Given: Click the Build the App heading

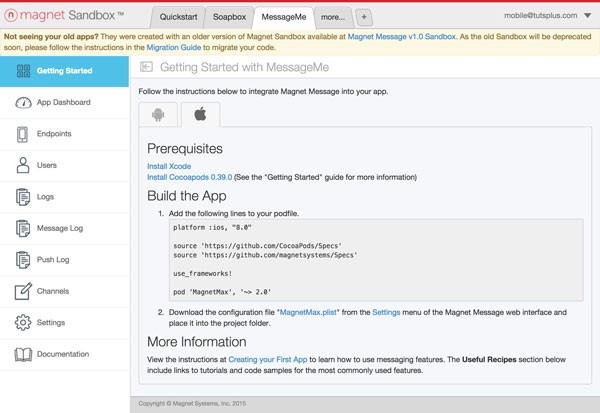Looking at the screenshot, I should (x=187, y=196).
